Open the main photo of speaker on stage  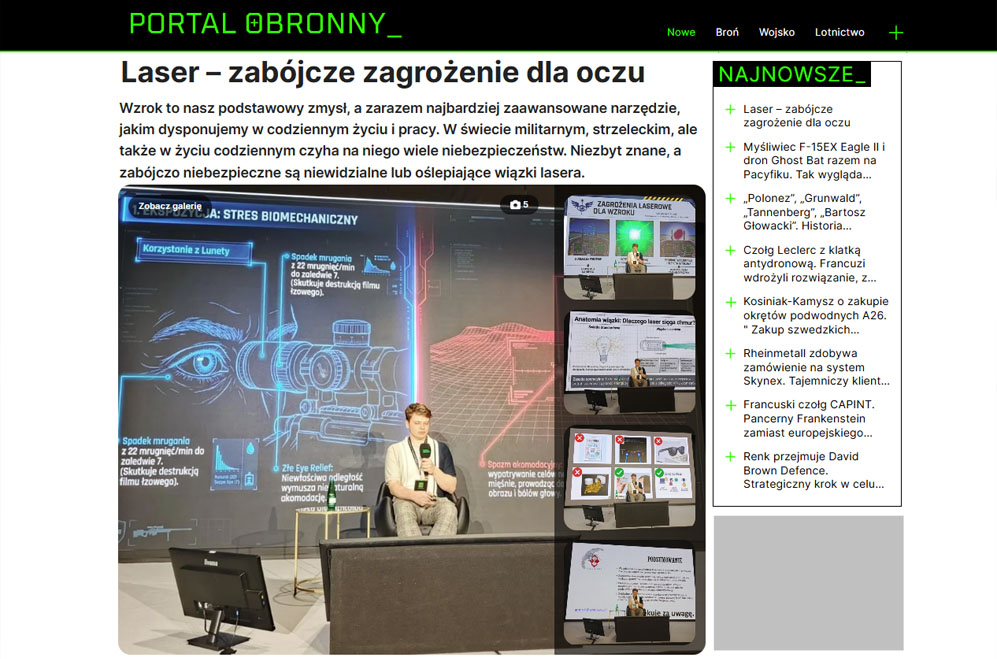pyautogui.click(x=336, y=420)
